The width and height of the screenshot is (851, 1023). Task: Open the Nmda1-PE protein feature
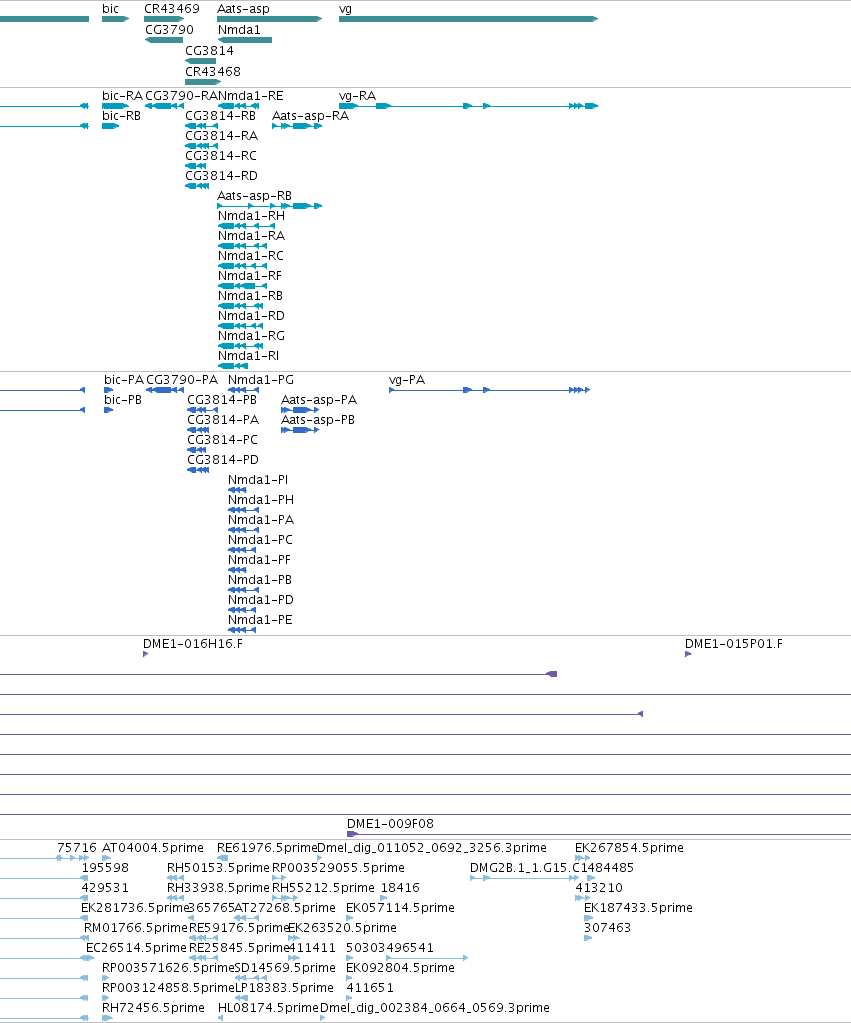pos(242,630)
